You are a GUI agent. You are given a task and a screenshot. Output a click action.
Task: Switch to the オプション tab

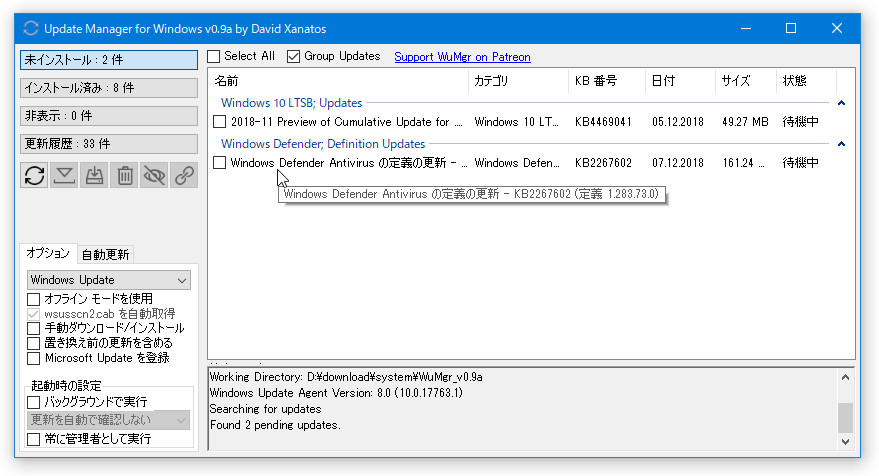click(x=48, y=253)
